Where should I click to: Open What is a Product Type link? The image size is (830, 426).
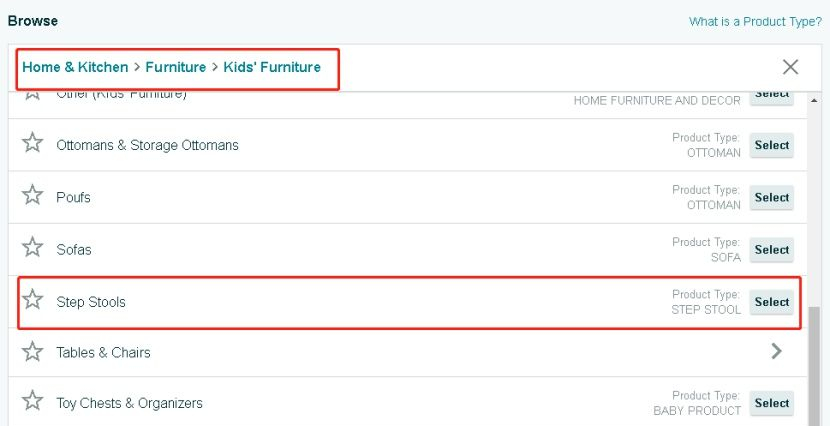(755, 22)
